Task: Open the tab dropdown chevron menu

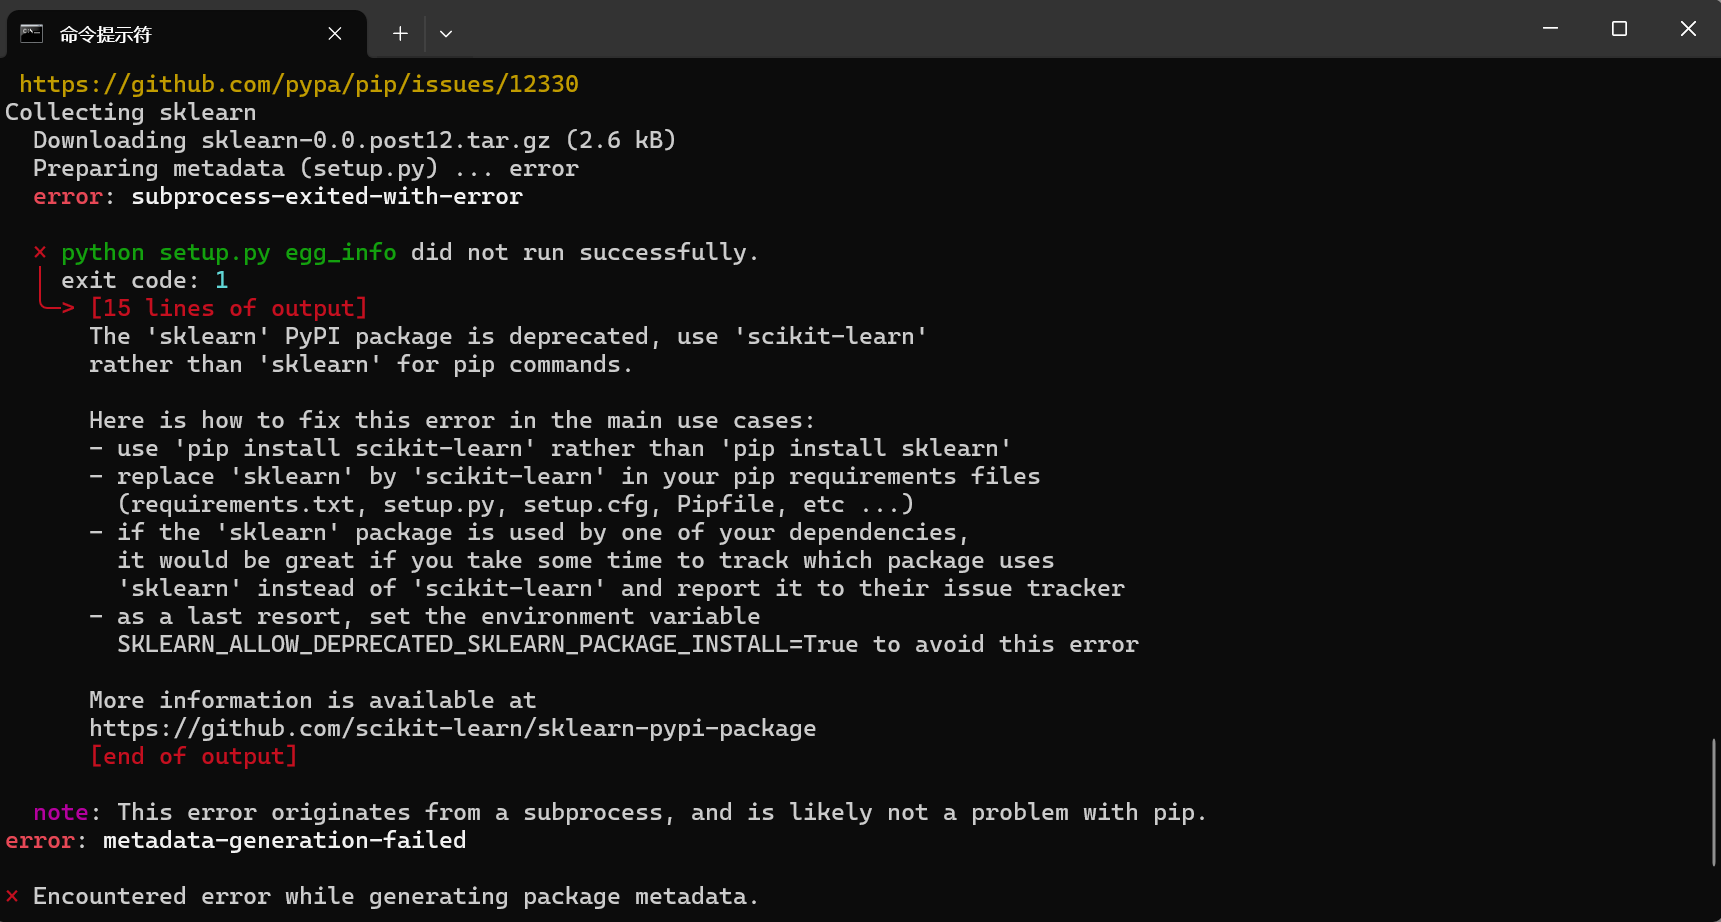Action: 446,33
